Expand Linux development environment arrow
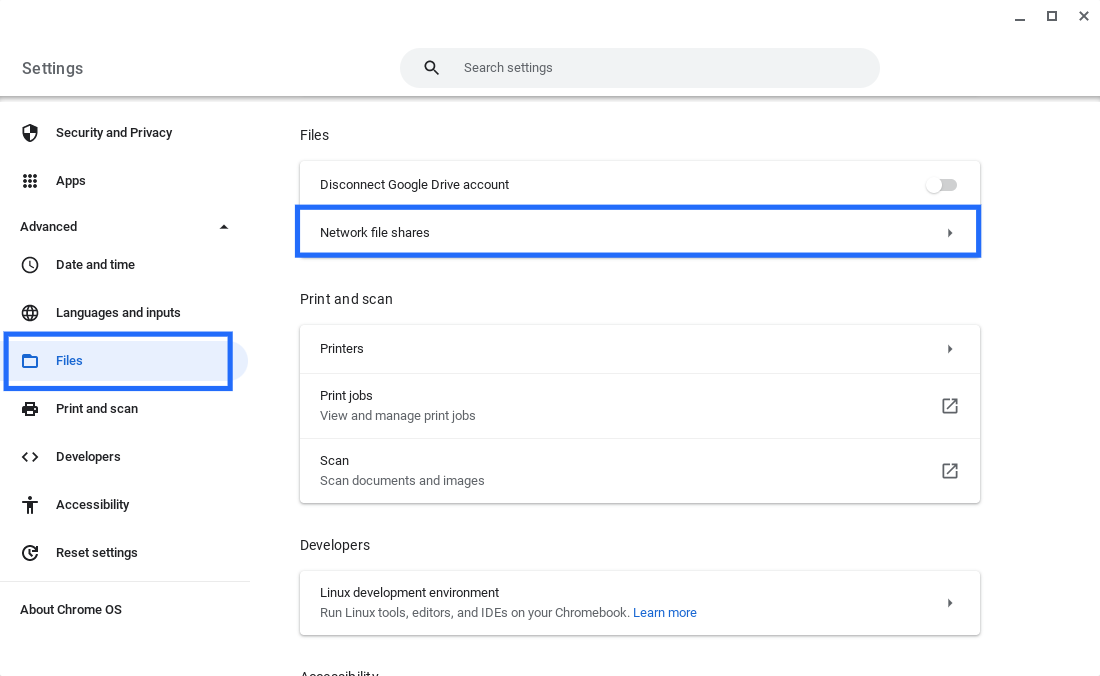Screen dimensions: 1100x676 click(949, 603)
